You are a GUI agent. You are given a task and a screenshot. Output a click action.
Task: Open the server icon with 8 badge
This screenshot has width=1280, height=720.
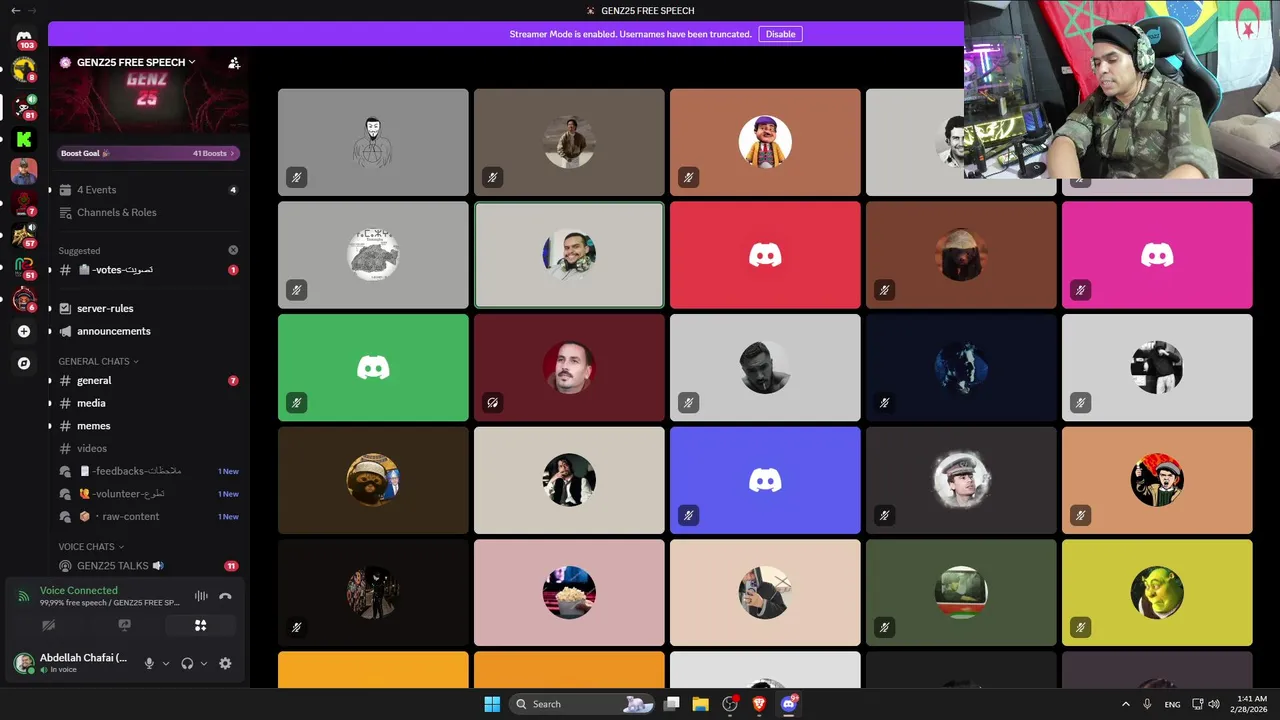pos(24,70)
